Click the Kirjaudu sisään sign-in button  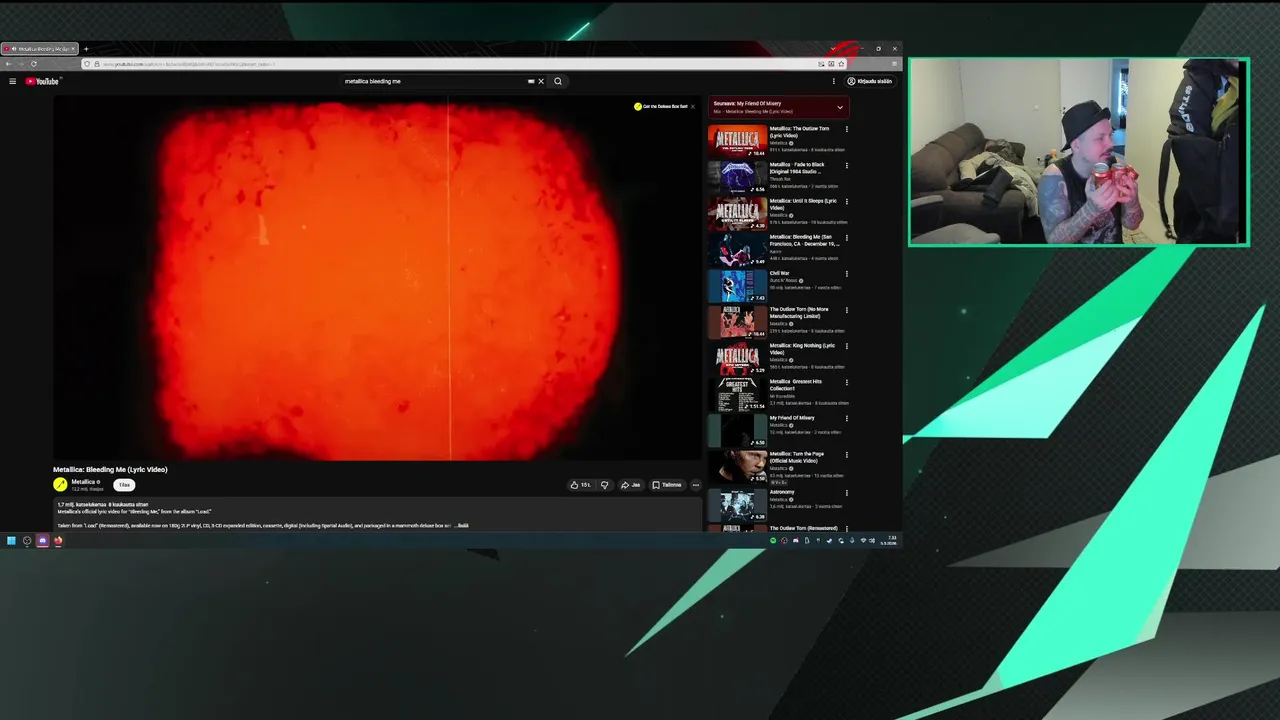point(870,81)
